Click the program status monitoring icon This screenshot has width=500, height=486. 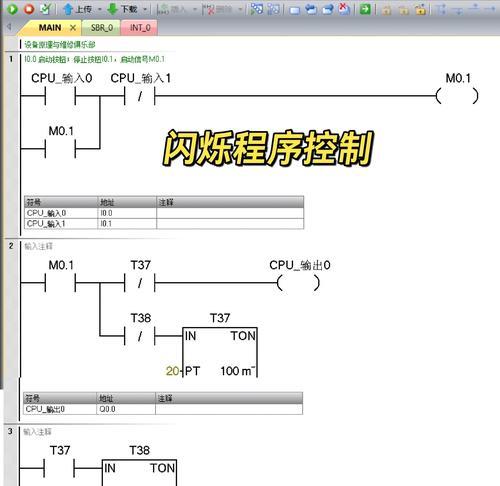257,9
